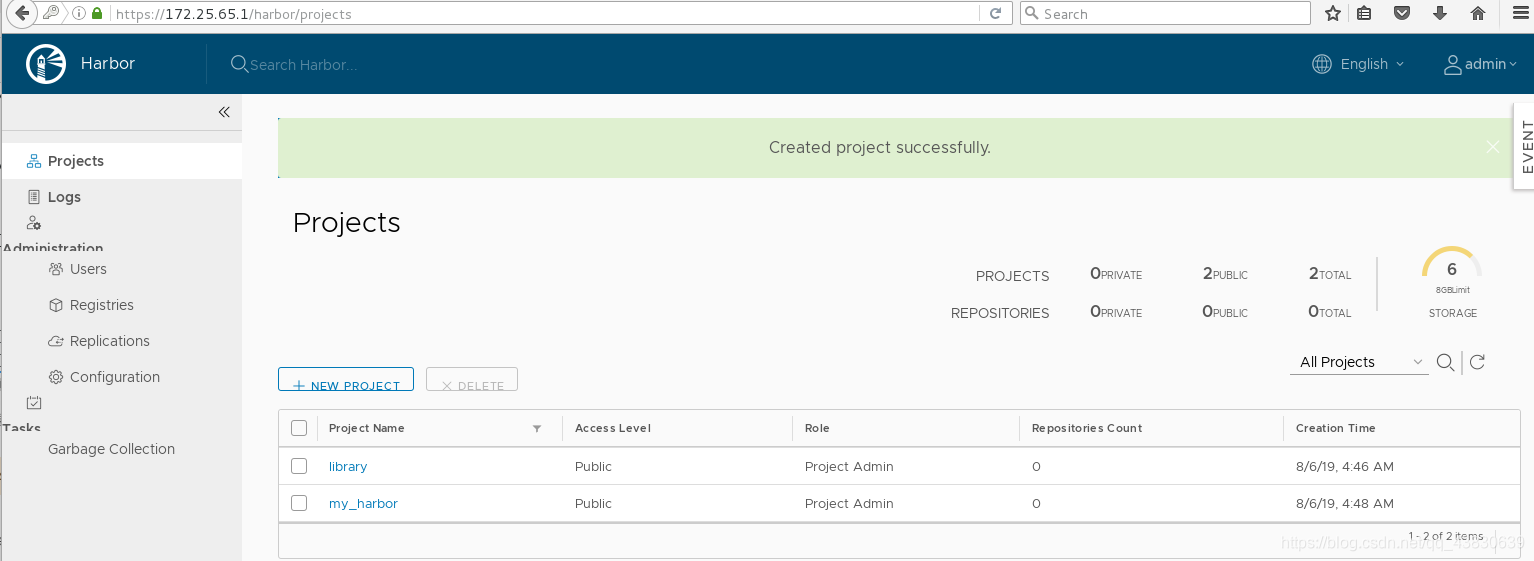Sort by Role column header
The height and width of the screenshot is (561, 1534).
point(817,428)
